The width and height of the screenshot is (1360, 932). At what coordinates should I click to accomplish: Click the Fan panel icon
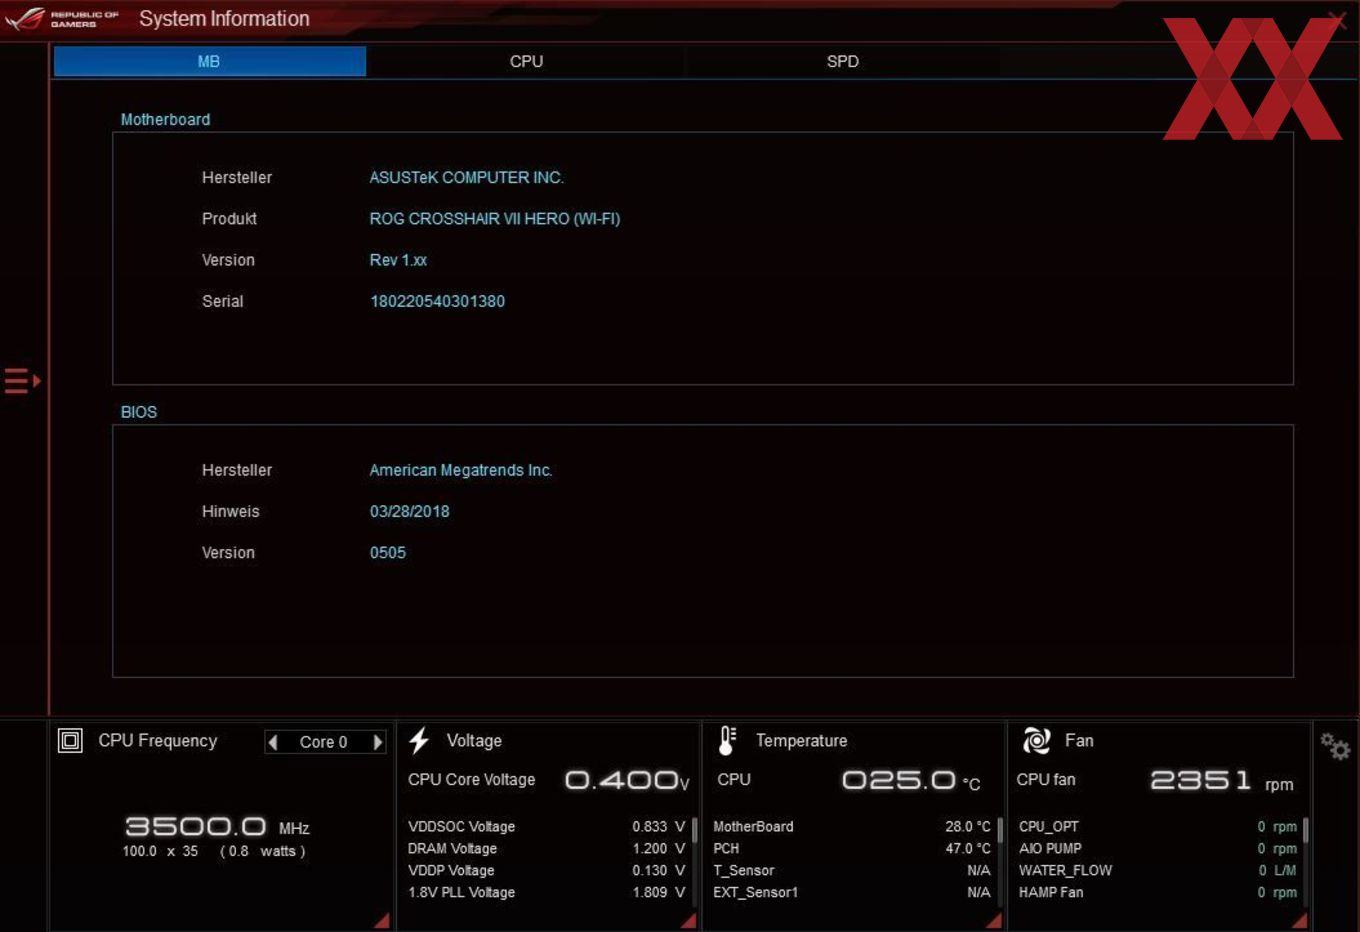pos(1036,740)
